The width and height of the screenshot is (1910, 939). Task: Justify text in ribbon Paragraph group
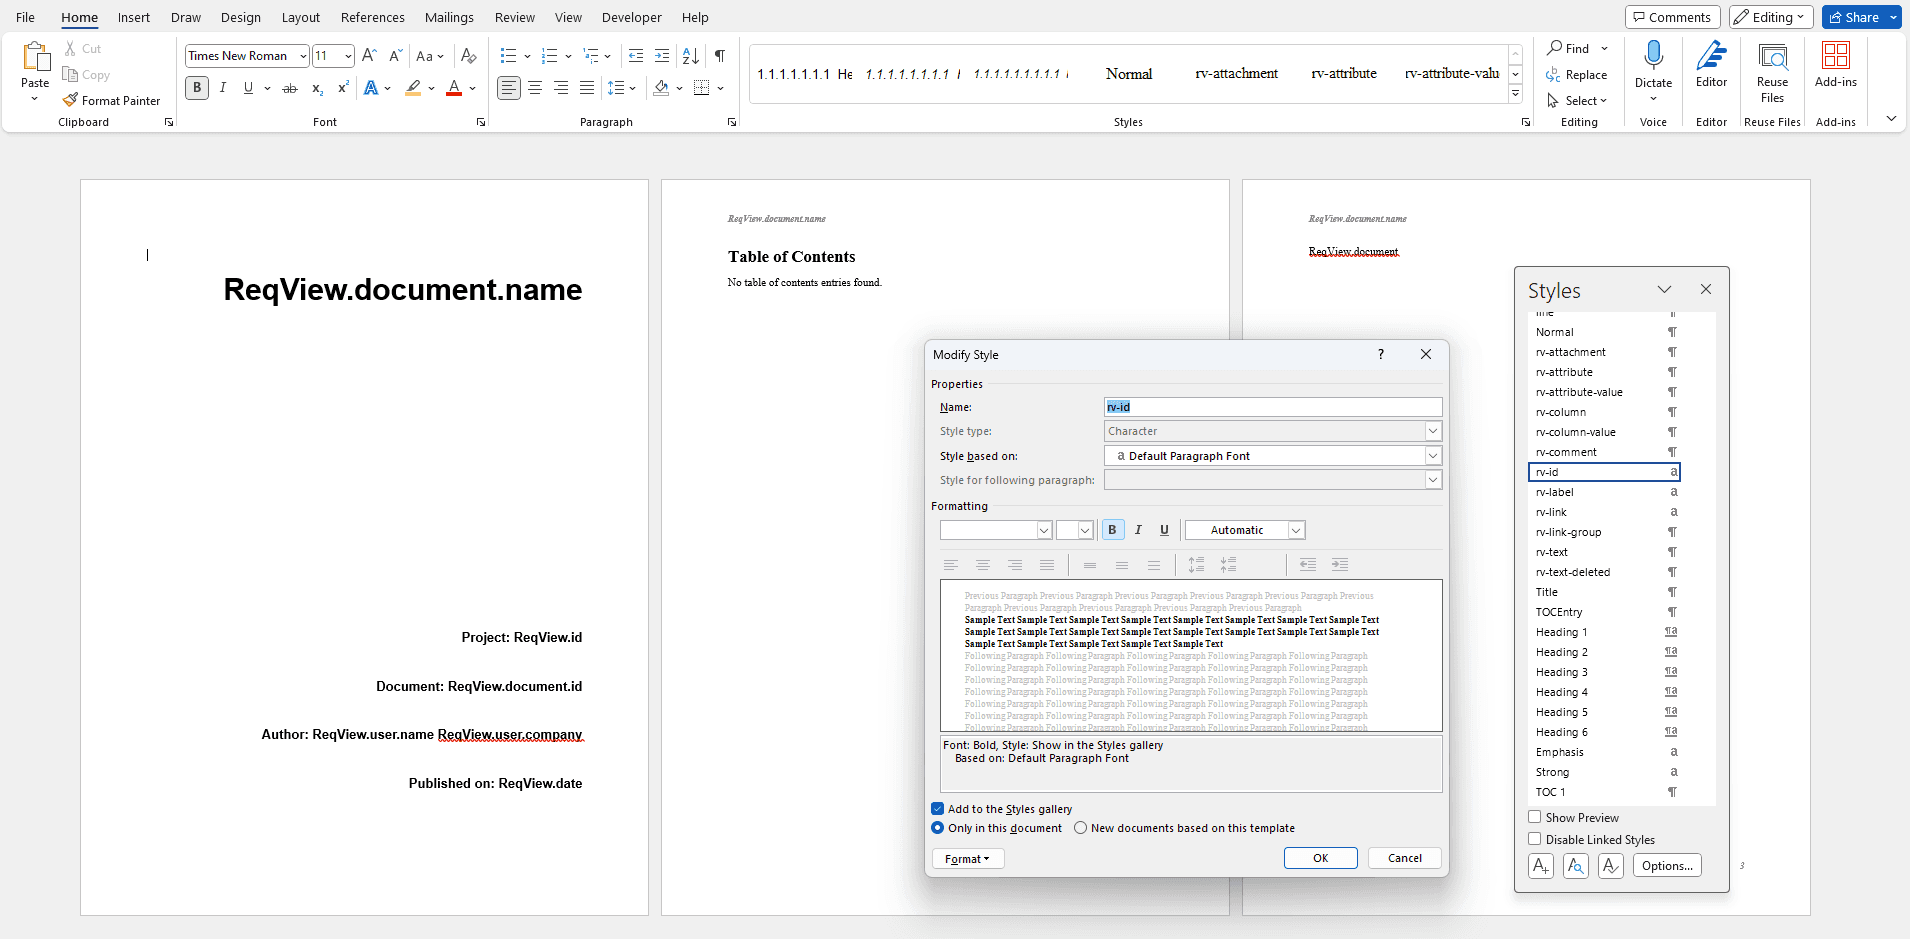[x=587, y=88]
